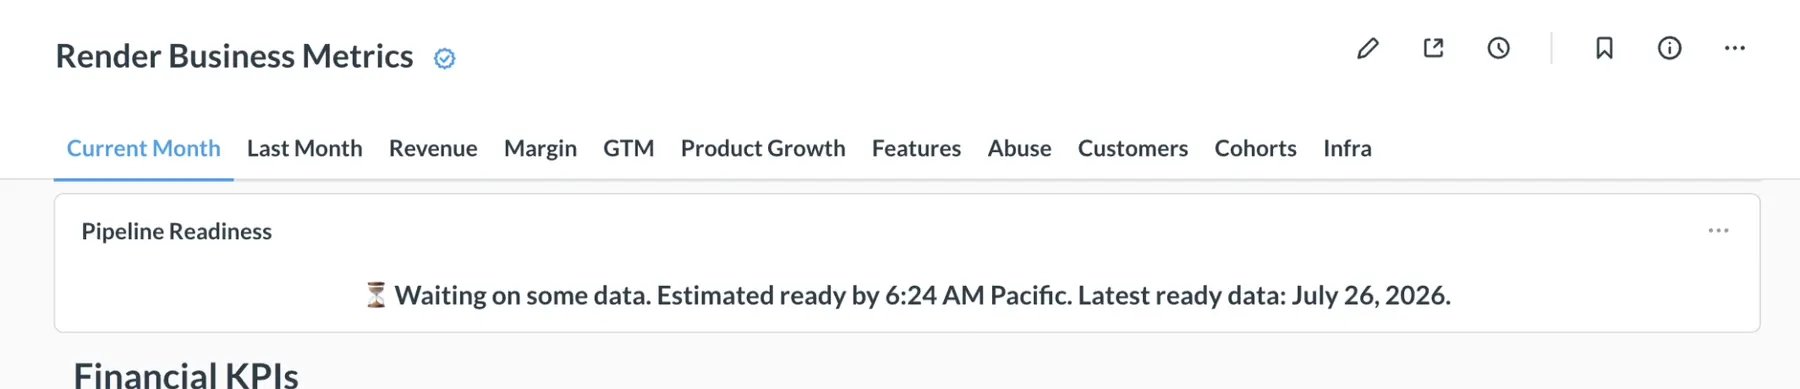Select the Customers tab
The height and width of the screenshot is (389, 1800).
(x=1132, y=148)
